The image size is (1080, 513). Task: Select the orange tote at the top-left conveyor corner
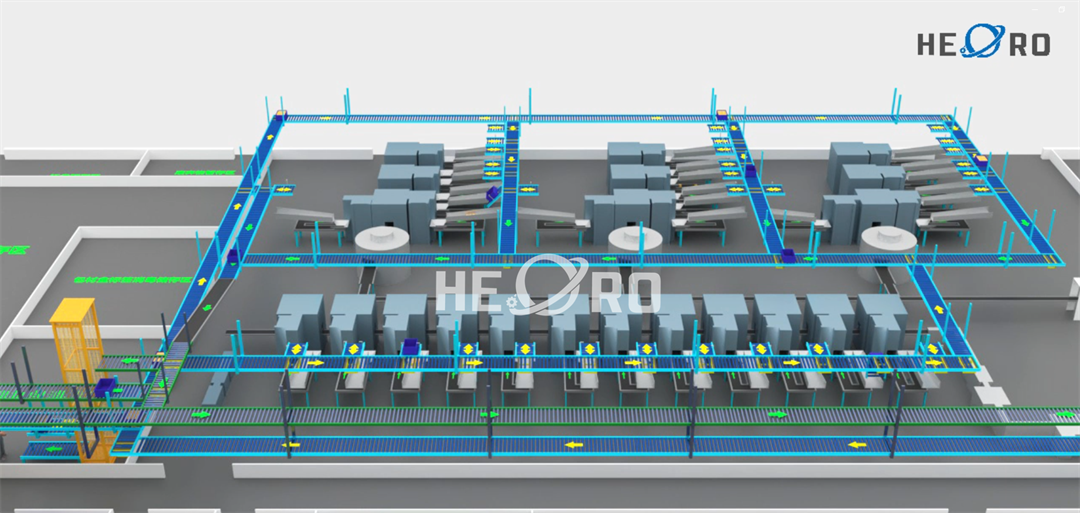(x=280, y=115)
